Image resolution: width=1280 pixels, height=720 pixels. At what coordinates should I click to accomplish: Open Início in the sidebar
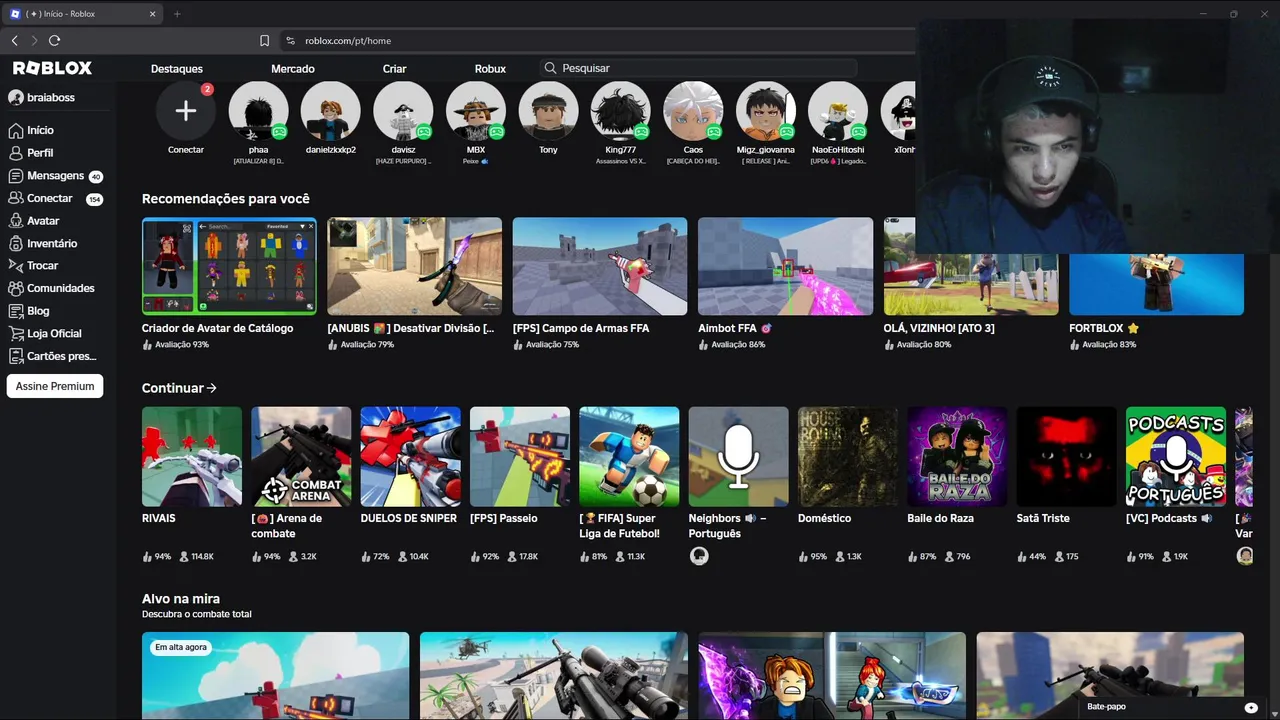point(40,130)
